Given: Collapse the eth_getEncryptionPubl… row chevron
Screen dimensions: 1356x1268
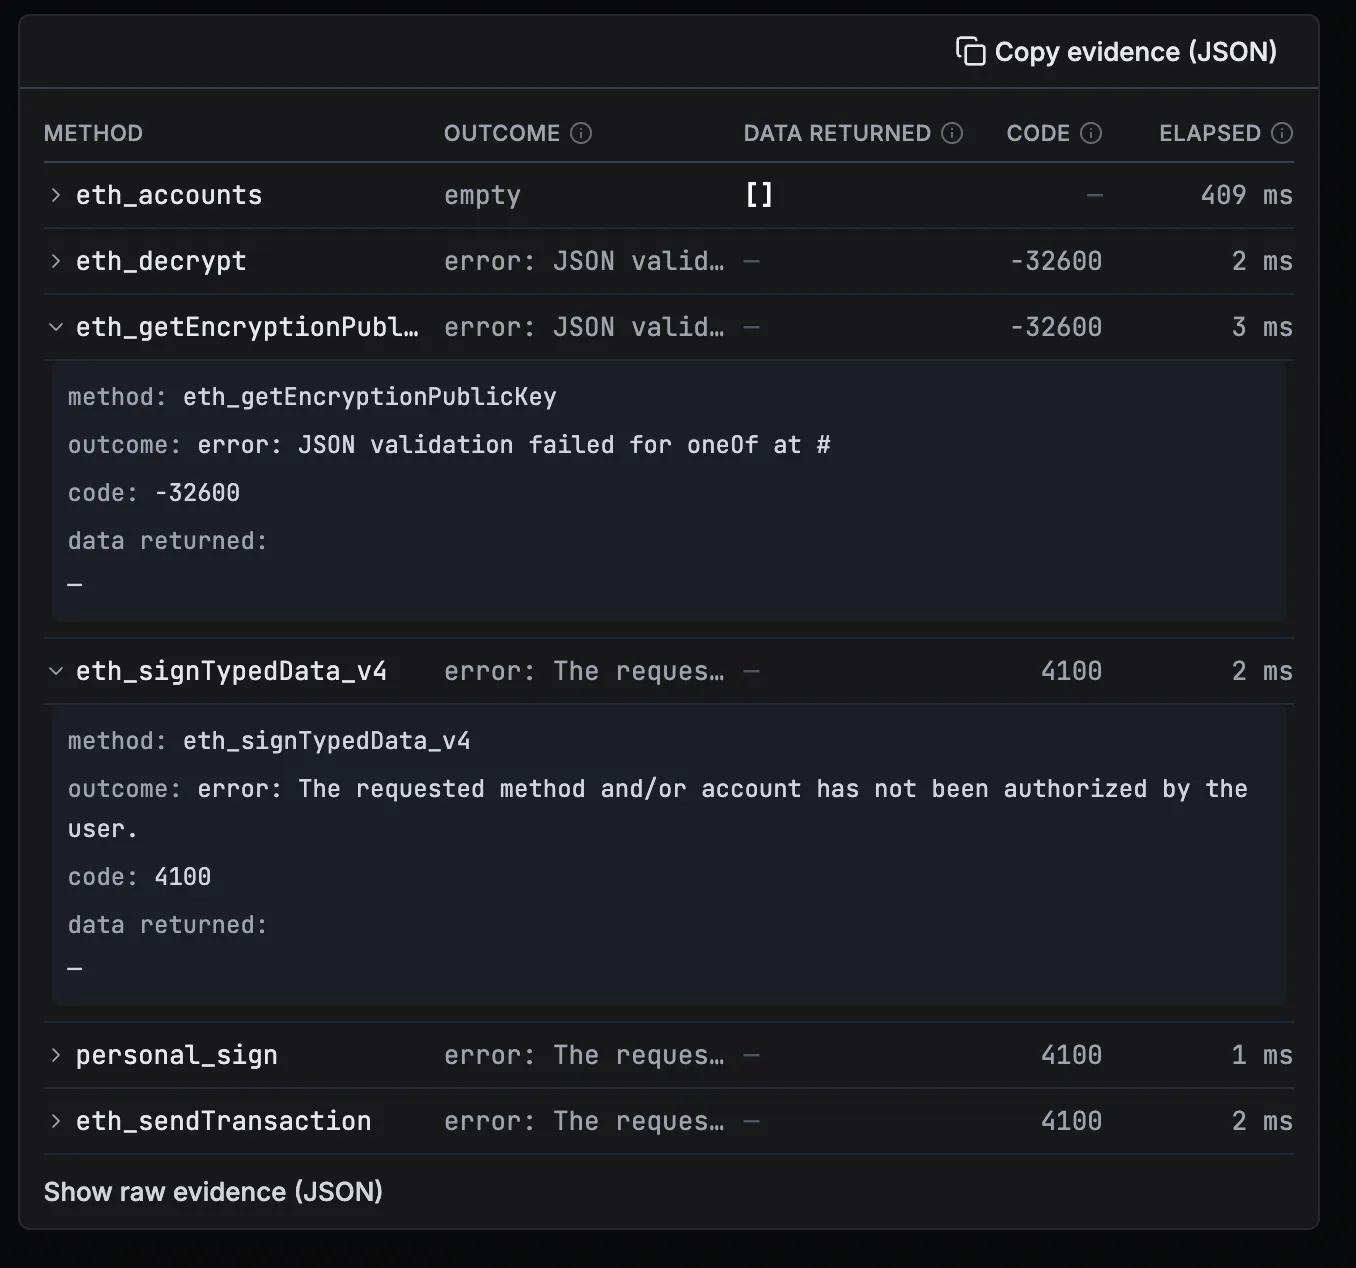Looking at the screenshot, I should 56,327.
